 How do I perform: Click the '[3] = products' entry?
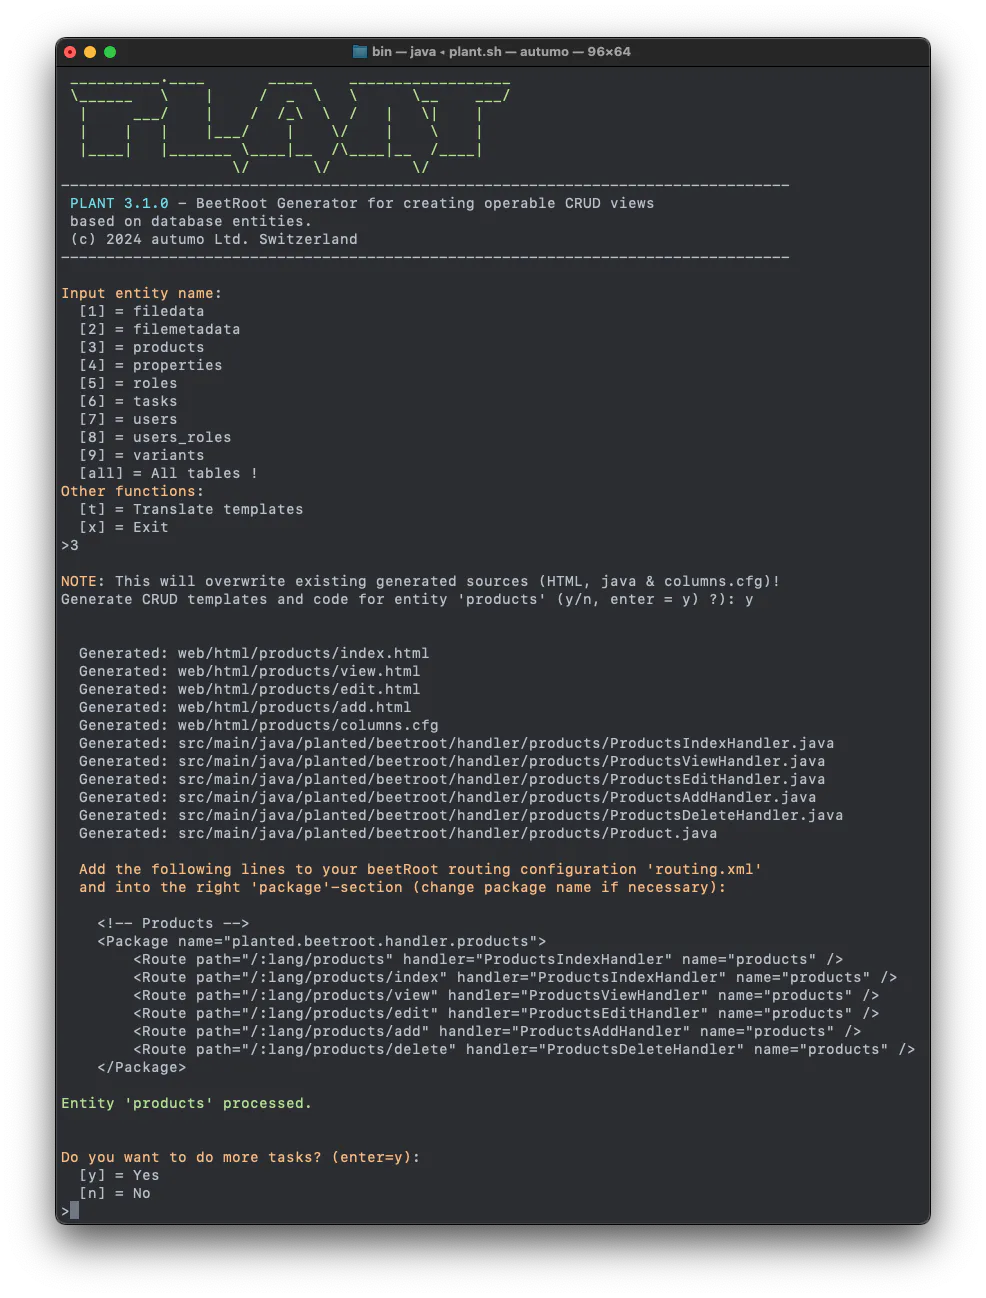click(x=141, y=347)
